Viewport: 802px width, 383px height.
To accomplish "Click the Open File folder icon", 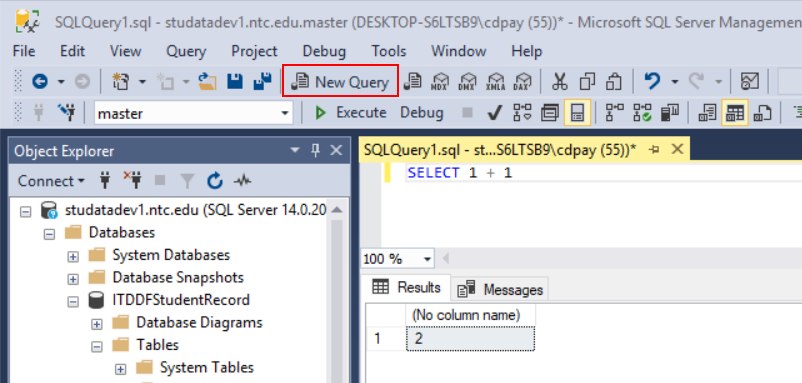I will (208, 82).
